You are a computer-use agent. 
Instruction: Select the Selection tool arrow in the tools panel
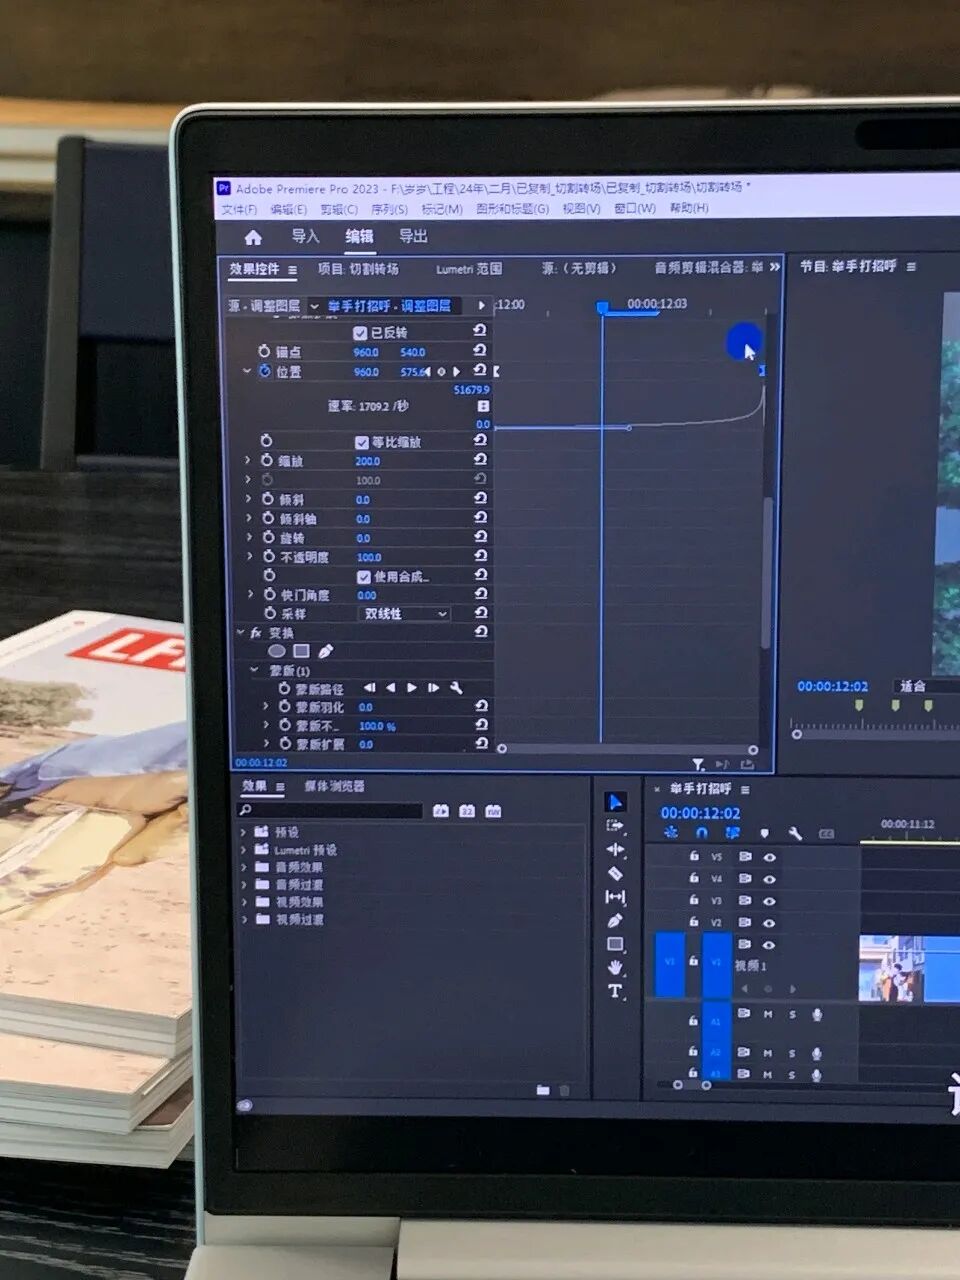[x=615, y=802]
